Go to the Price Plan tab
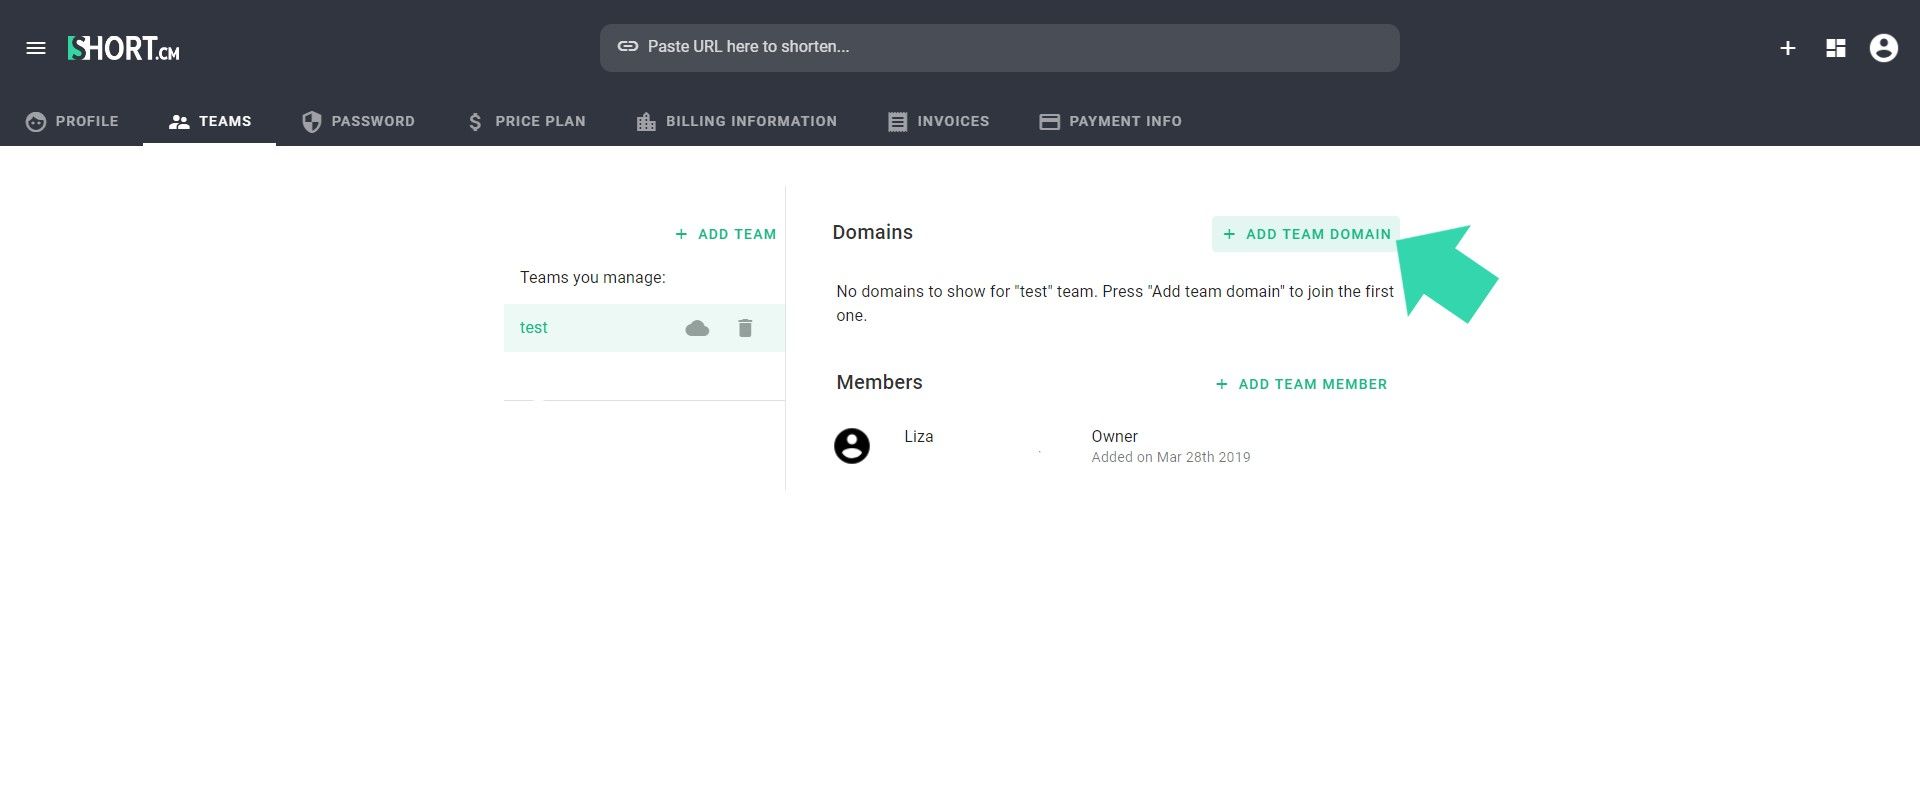Screen dimensions: 1920x808 (x=526, y=121)
